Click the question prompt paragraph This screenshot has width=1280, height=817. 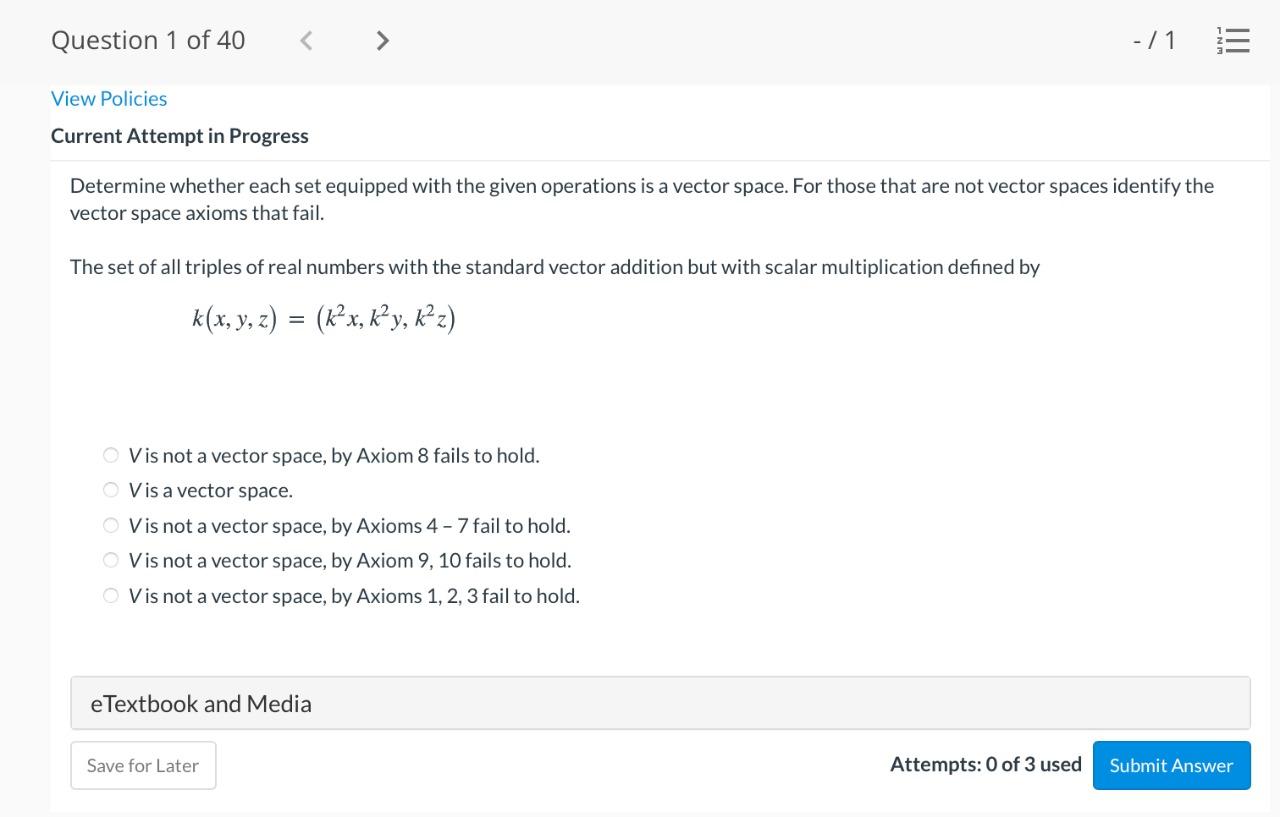point(640,199)
